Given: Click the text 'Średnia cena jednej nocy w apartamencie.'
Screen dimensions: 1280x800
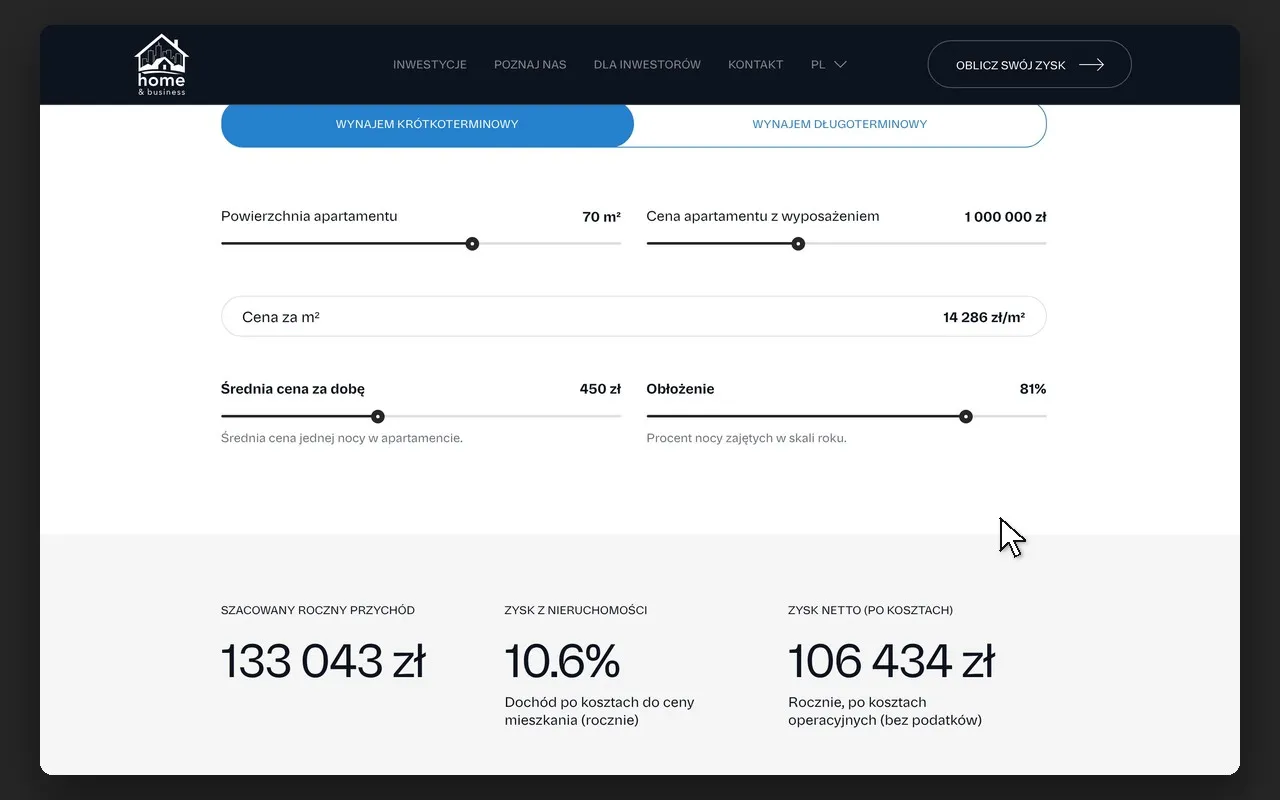Looking at the screenshot, I should pos(342,438).
